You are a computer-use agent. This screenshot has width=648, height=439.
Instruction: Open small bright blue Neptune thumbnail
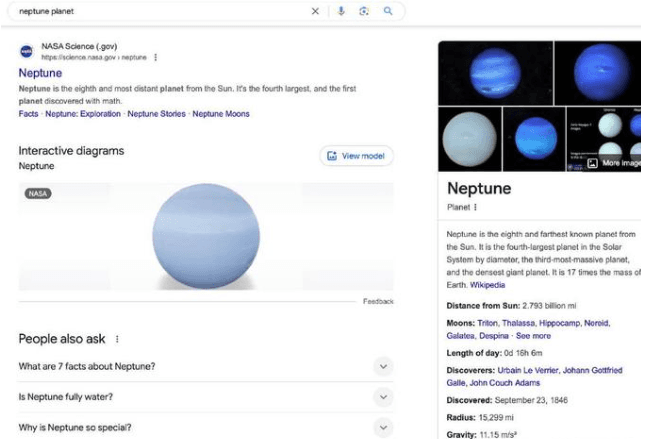pos(534,139)
